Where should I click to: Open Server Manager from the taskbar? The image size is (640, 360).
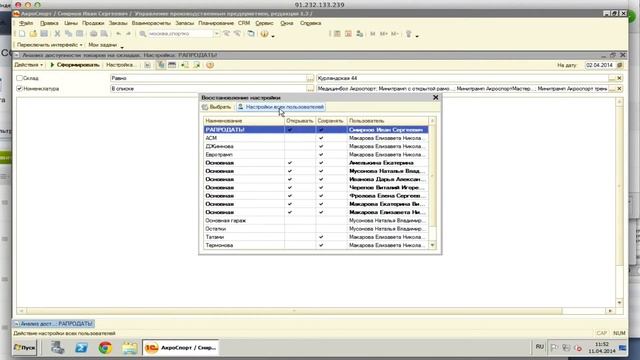(57, 348)
